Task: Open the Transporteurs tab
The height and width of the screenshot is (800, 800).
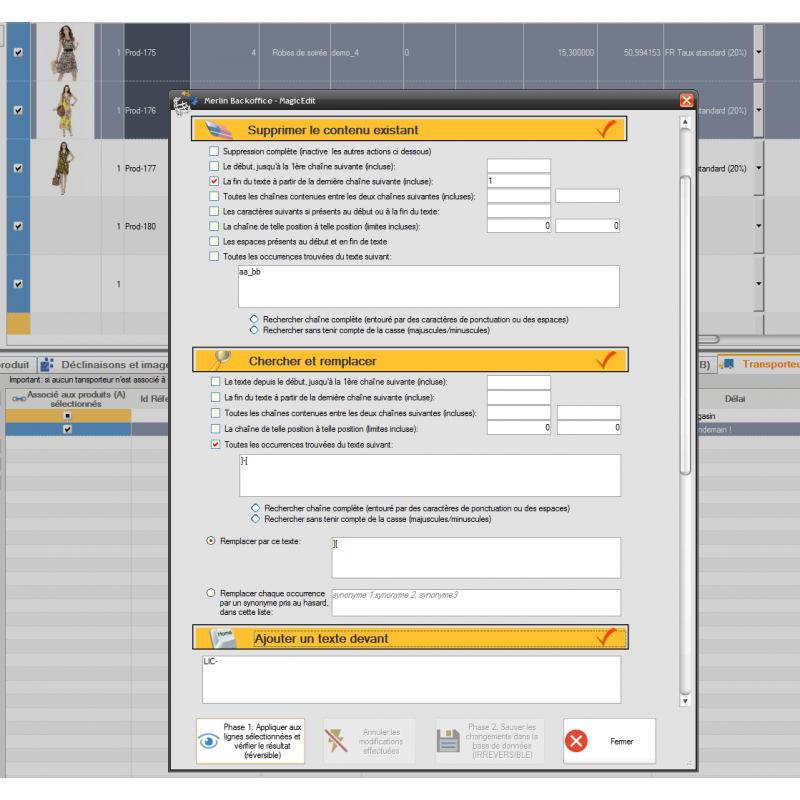Action: 760,365
